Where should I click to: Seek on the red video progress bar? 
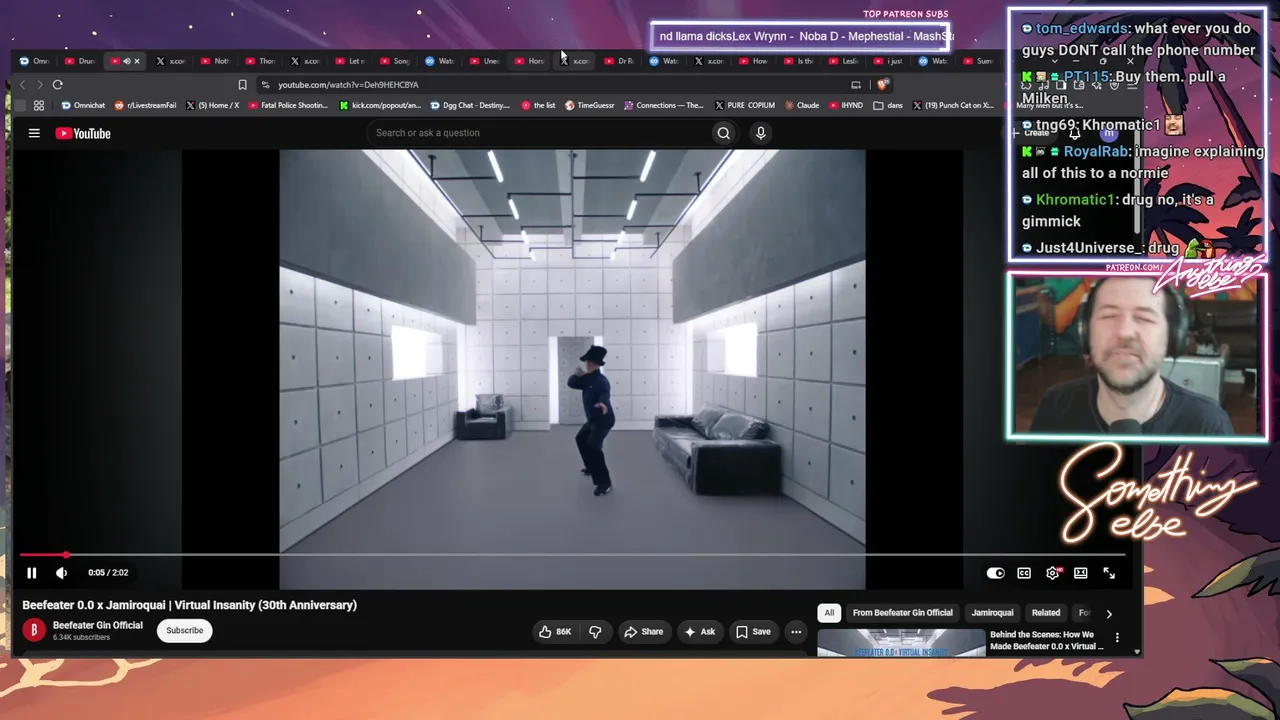572,554
